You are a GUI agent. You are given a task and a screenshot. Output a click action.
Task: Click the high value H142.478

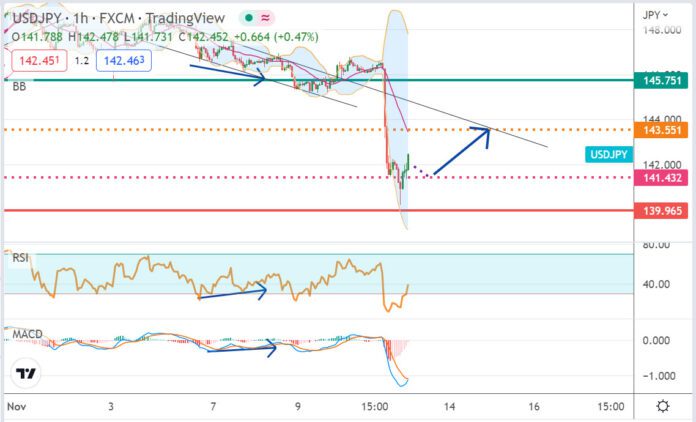[93, 37]
